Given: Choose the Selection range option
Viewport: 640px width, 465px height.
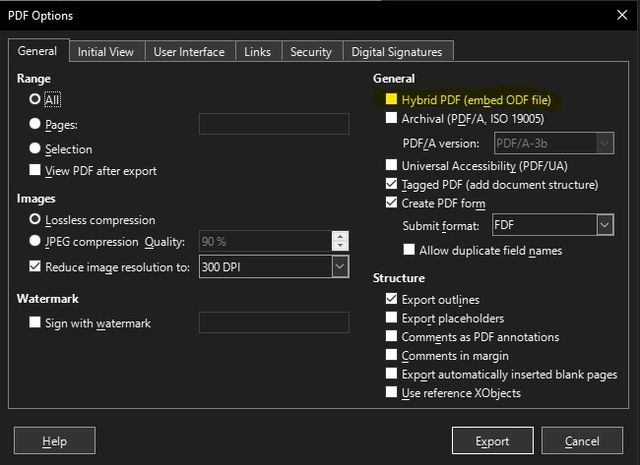Looking at the screenshot, I should pos(36,149).
